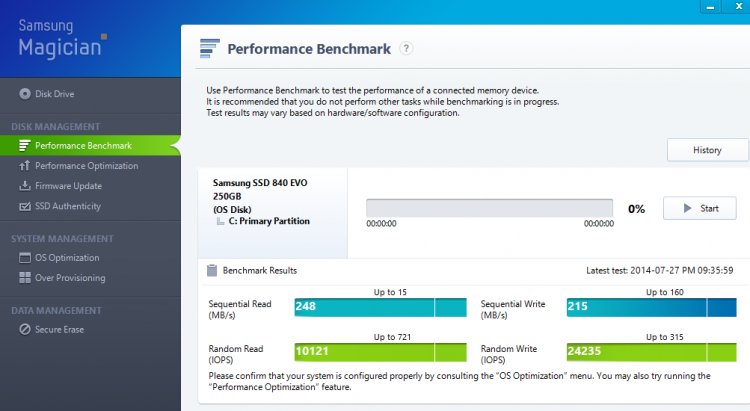Click the Random Write result bar

click(x=651, y=352)
